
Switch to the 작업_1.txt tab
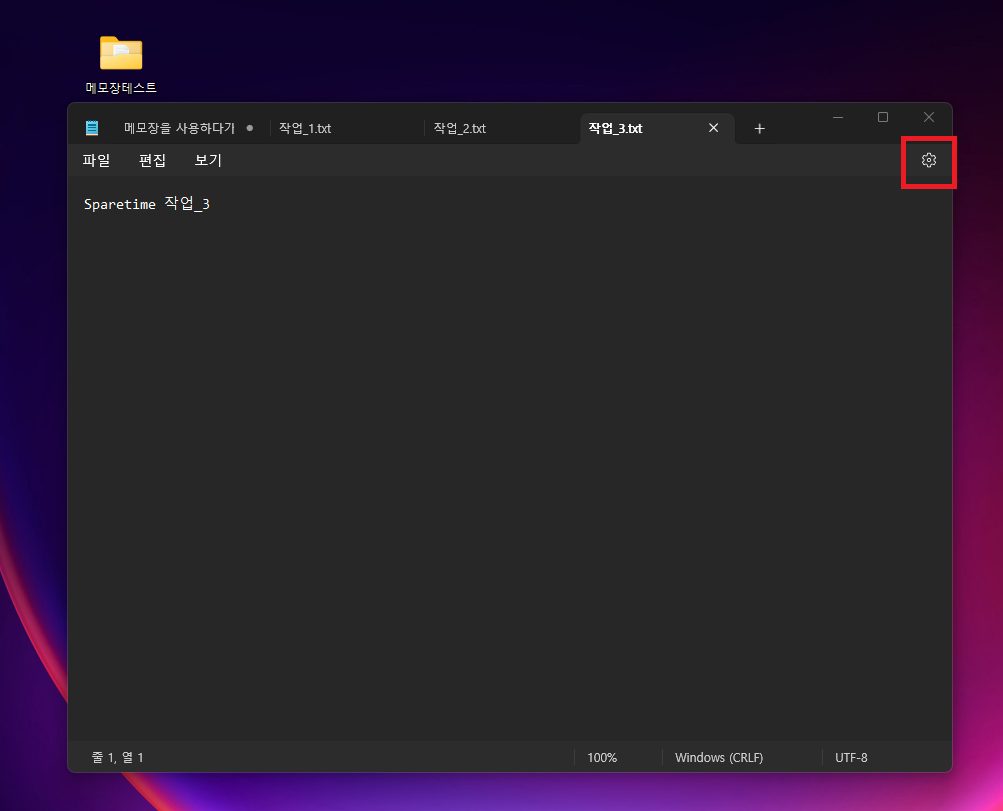tap(305, 128)
